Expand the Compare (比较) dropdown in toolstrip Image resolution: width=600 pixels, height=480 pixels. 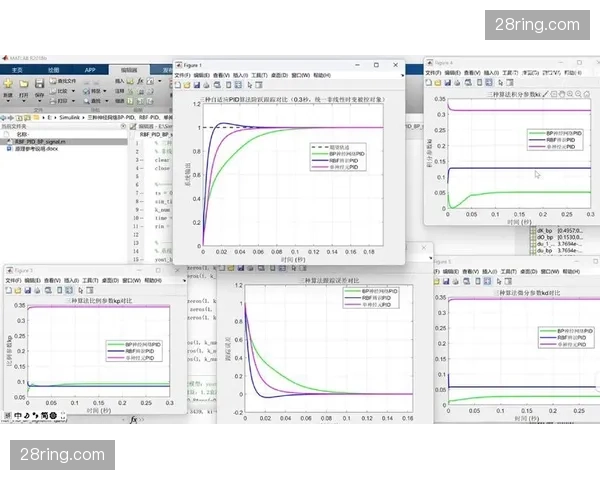(71, 90)
